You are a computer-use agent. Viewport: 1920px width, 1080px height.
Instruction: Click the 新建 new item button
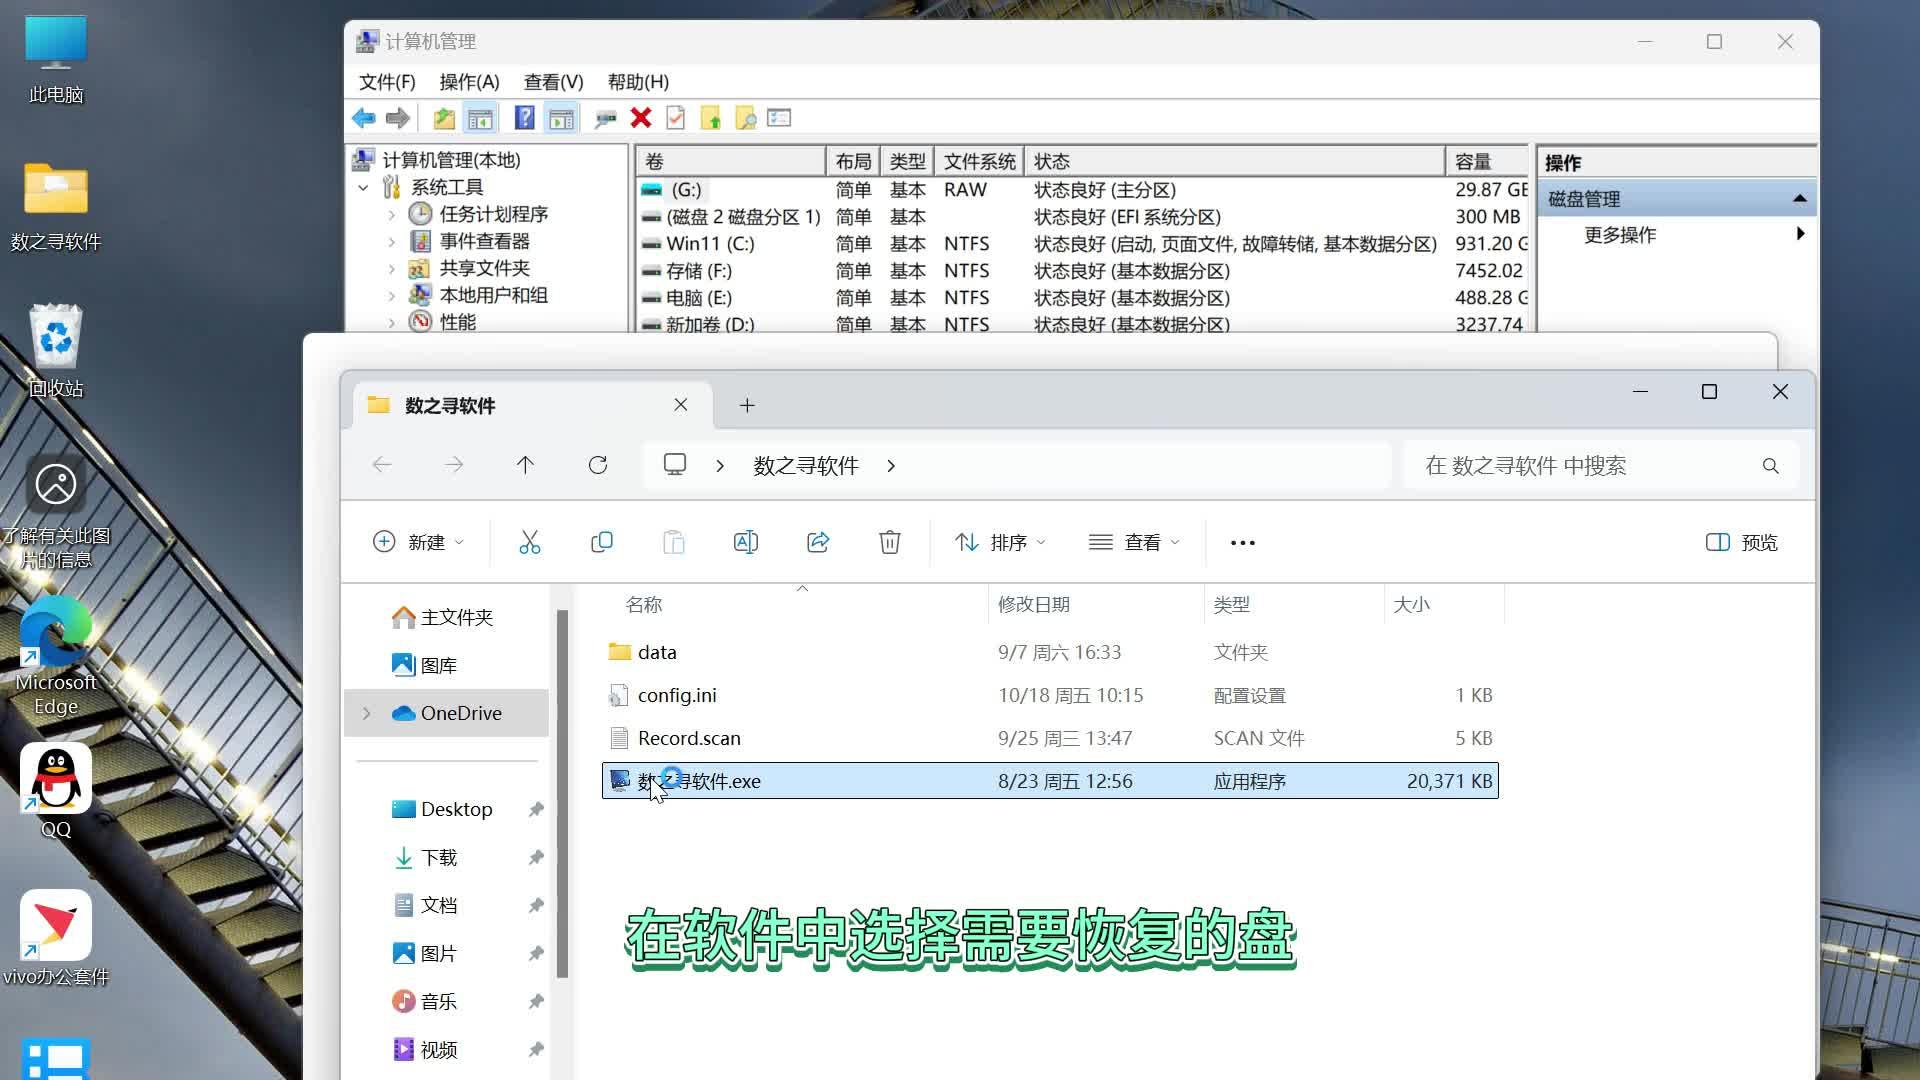tap(418, 542)
